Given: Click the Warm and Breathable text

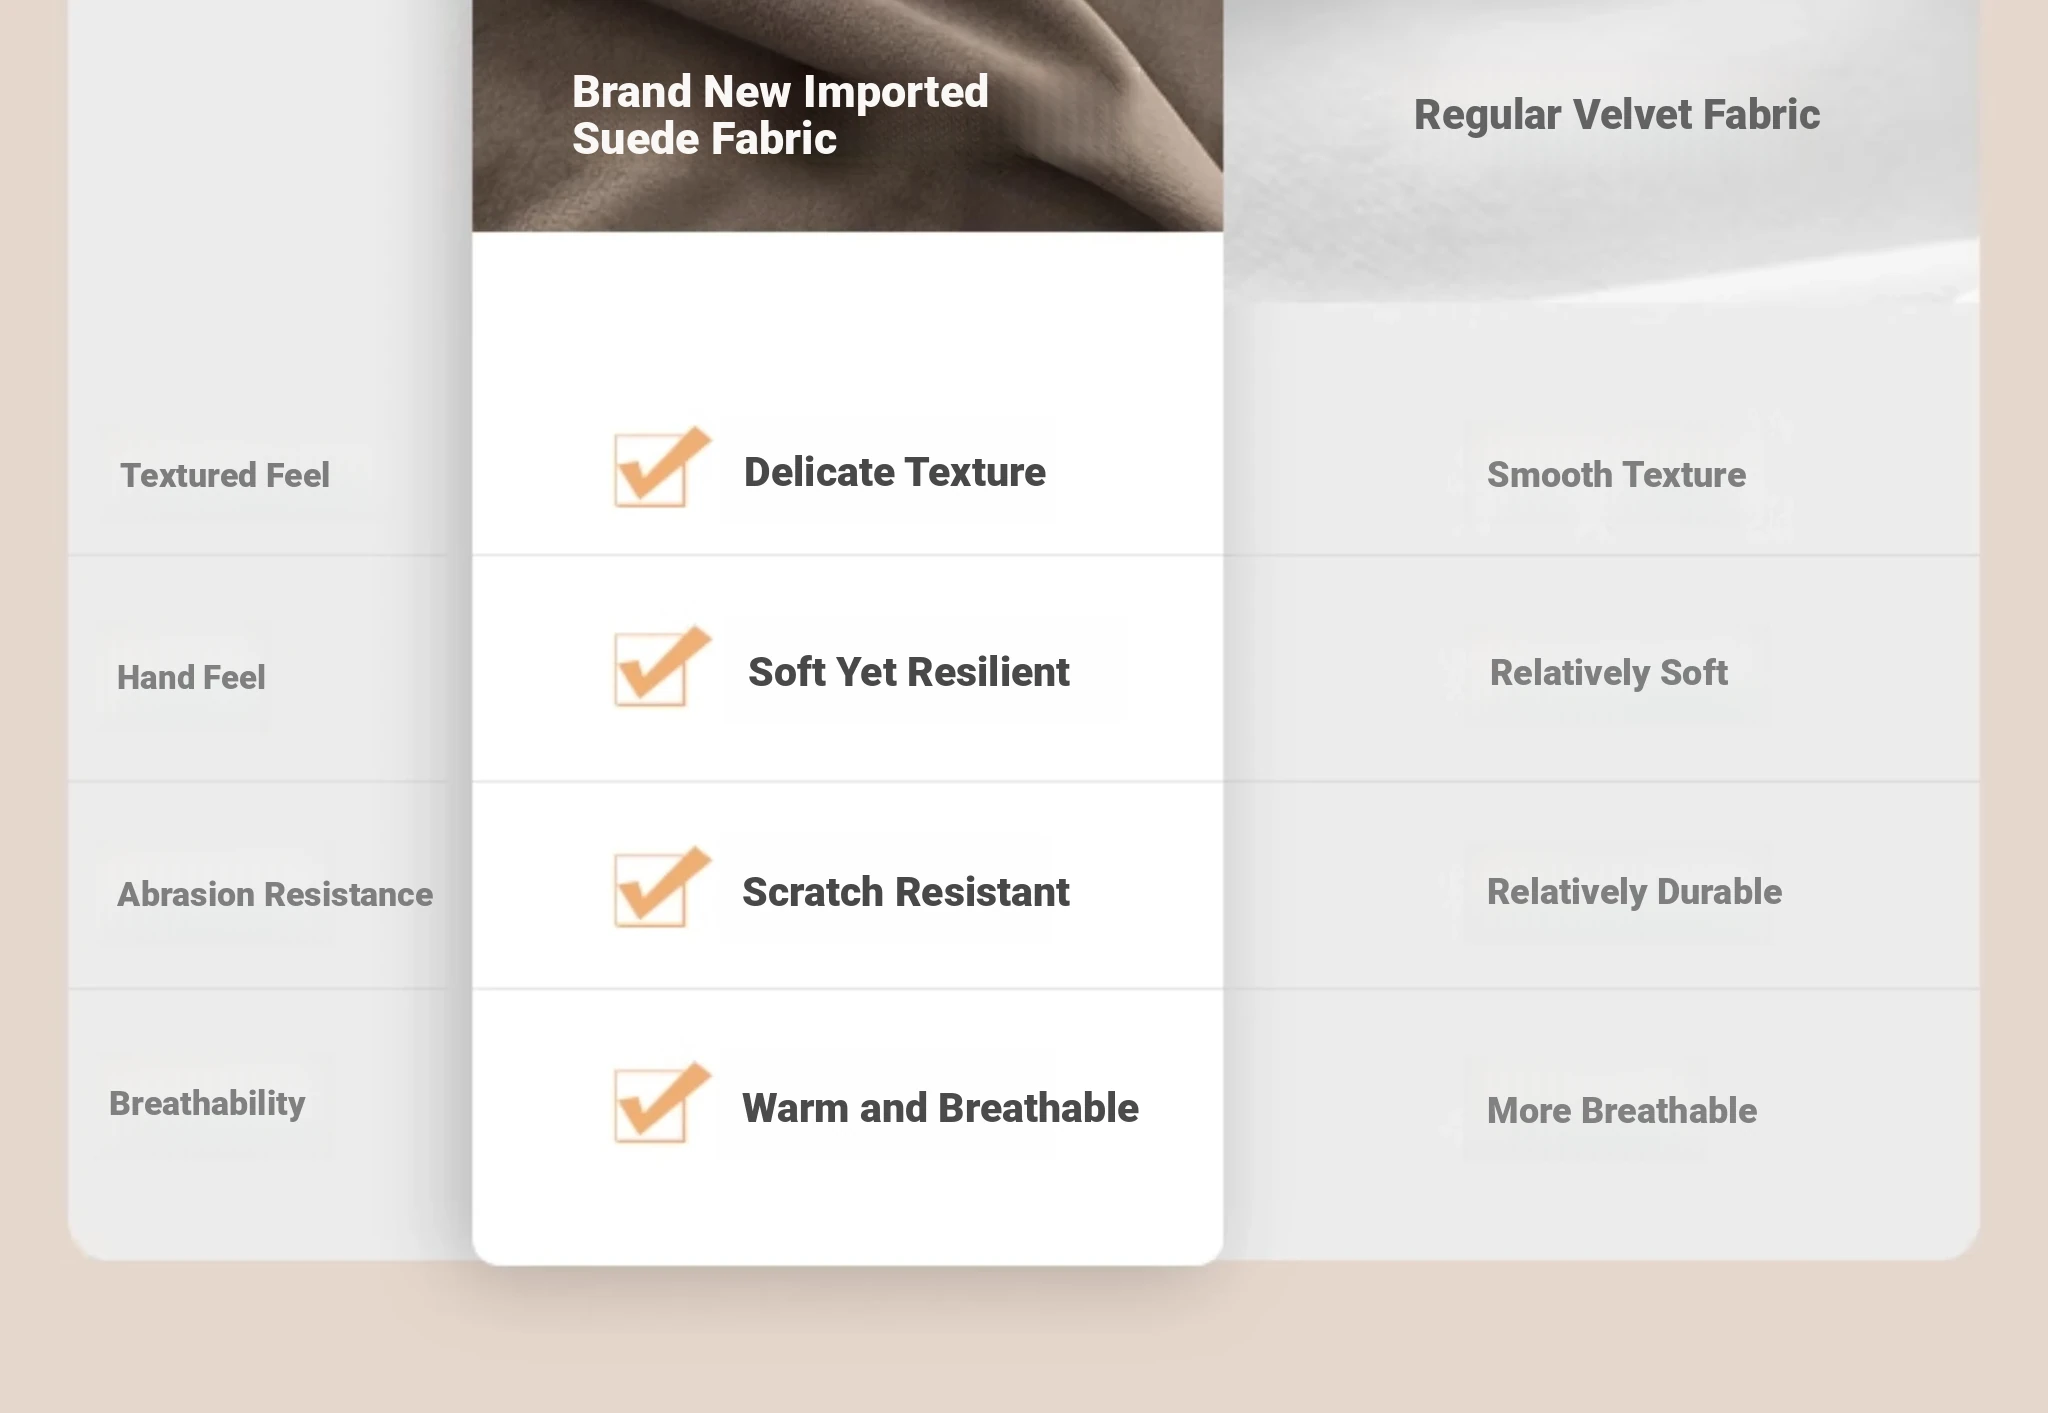Looking at the screenshot, I should (x=940, y=1108).
